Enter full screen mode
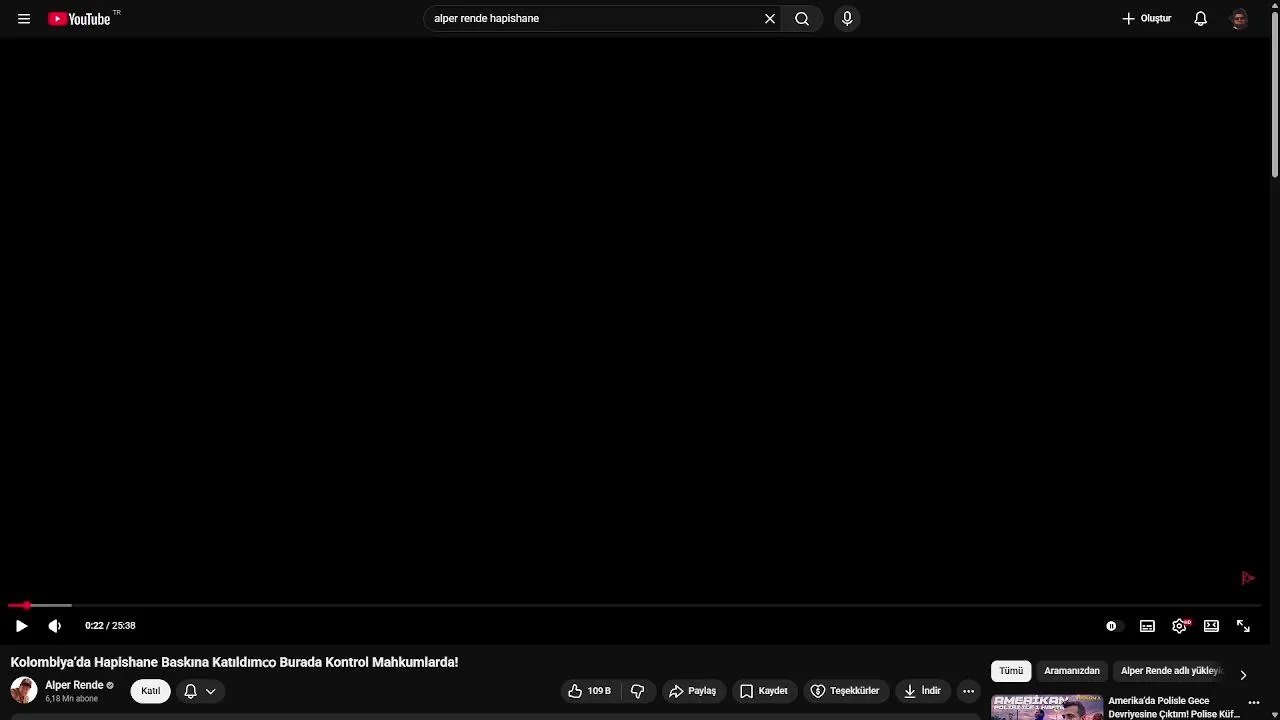 tap(1244, 626)
